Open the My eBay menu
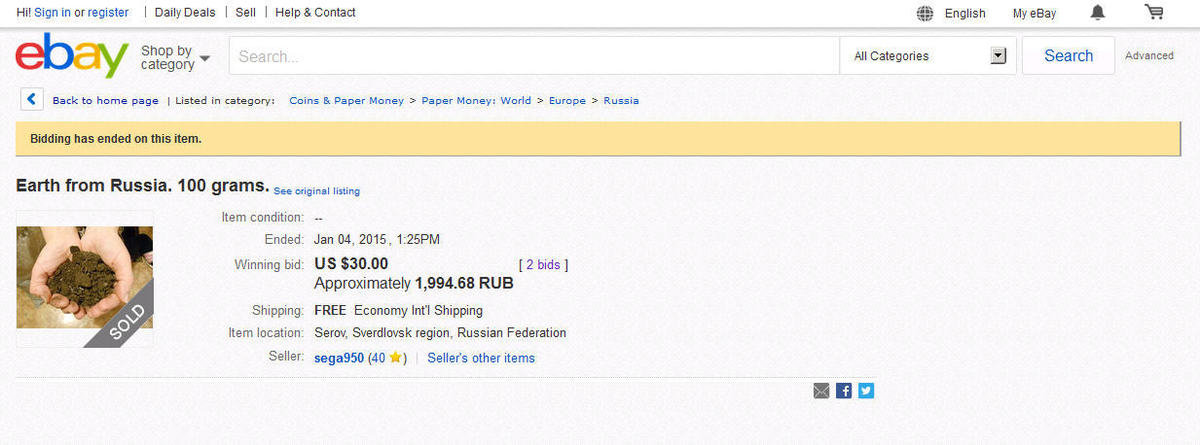 (x=1034, y=13)
